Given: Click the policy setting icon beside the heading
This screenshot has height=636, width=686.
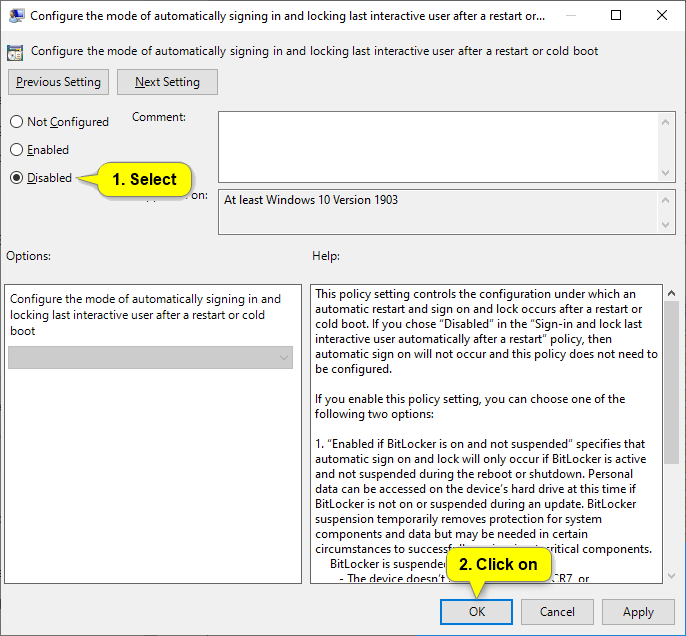Looking at the screenshot, I should coord(16,51).
